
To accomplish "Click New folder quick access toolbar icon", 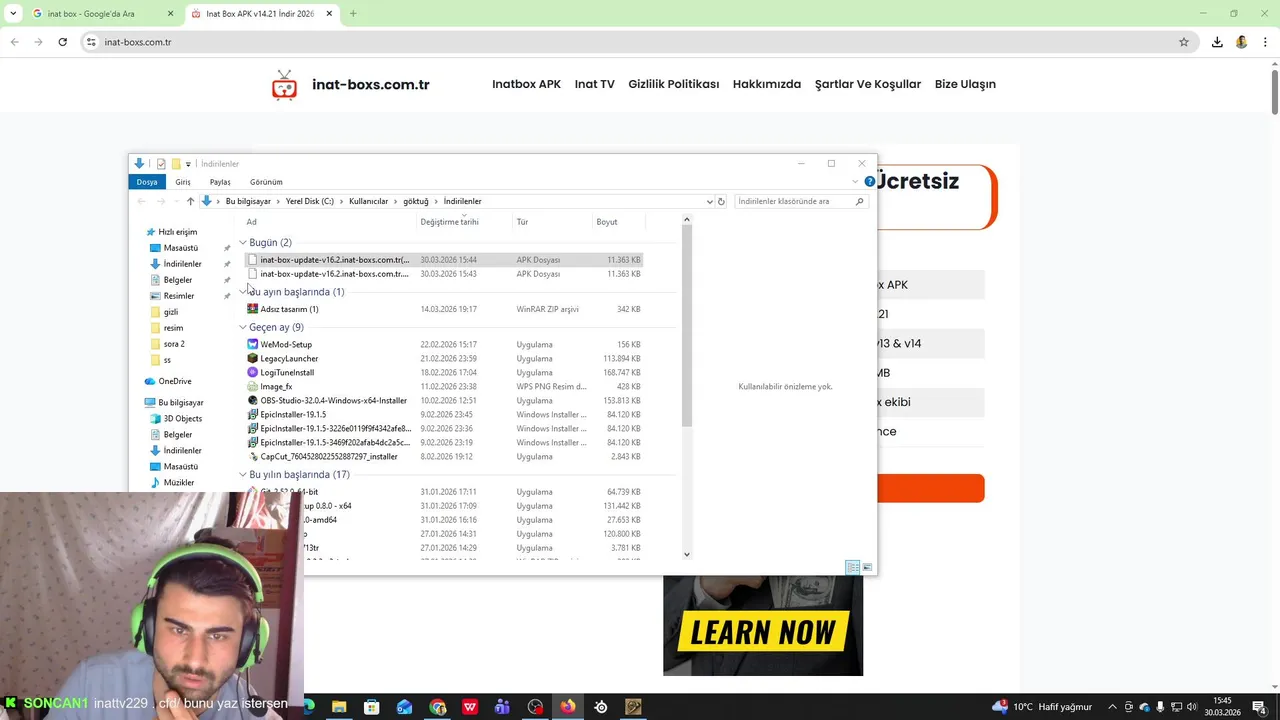I will click(x=176, y=164).
